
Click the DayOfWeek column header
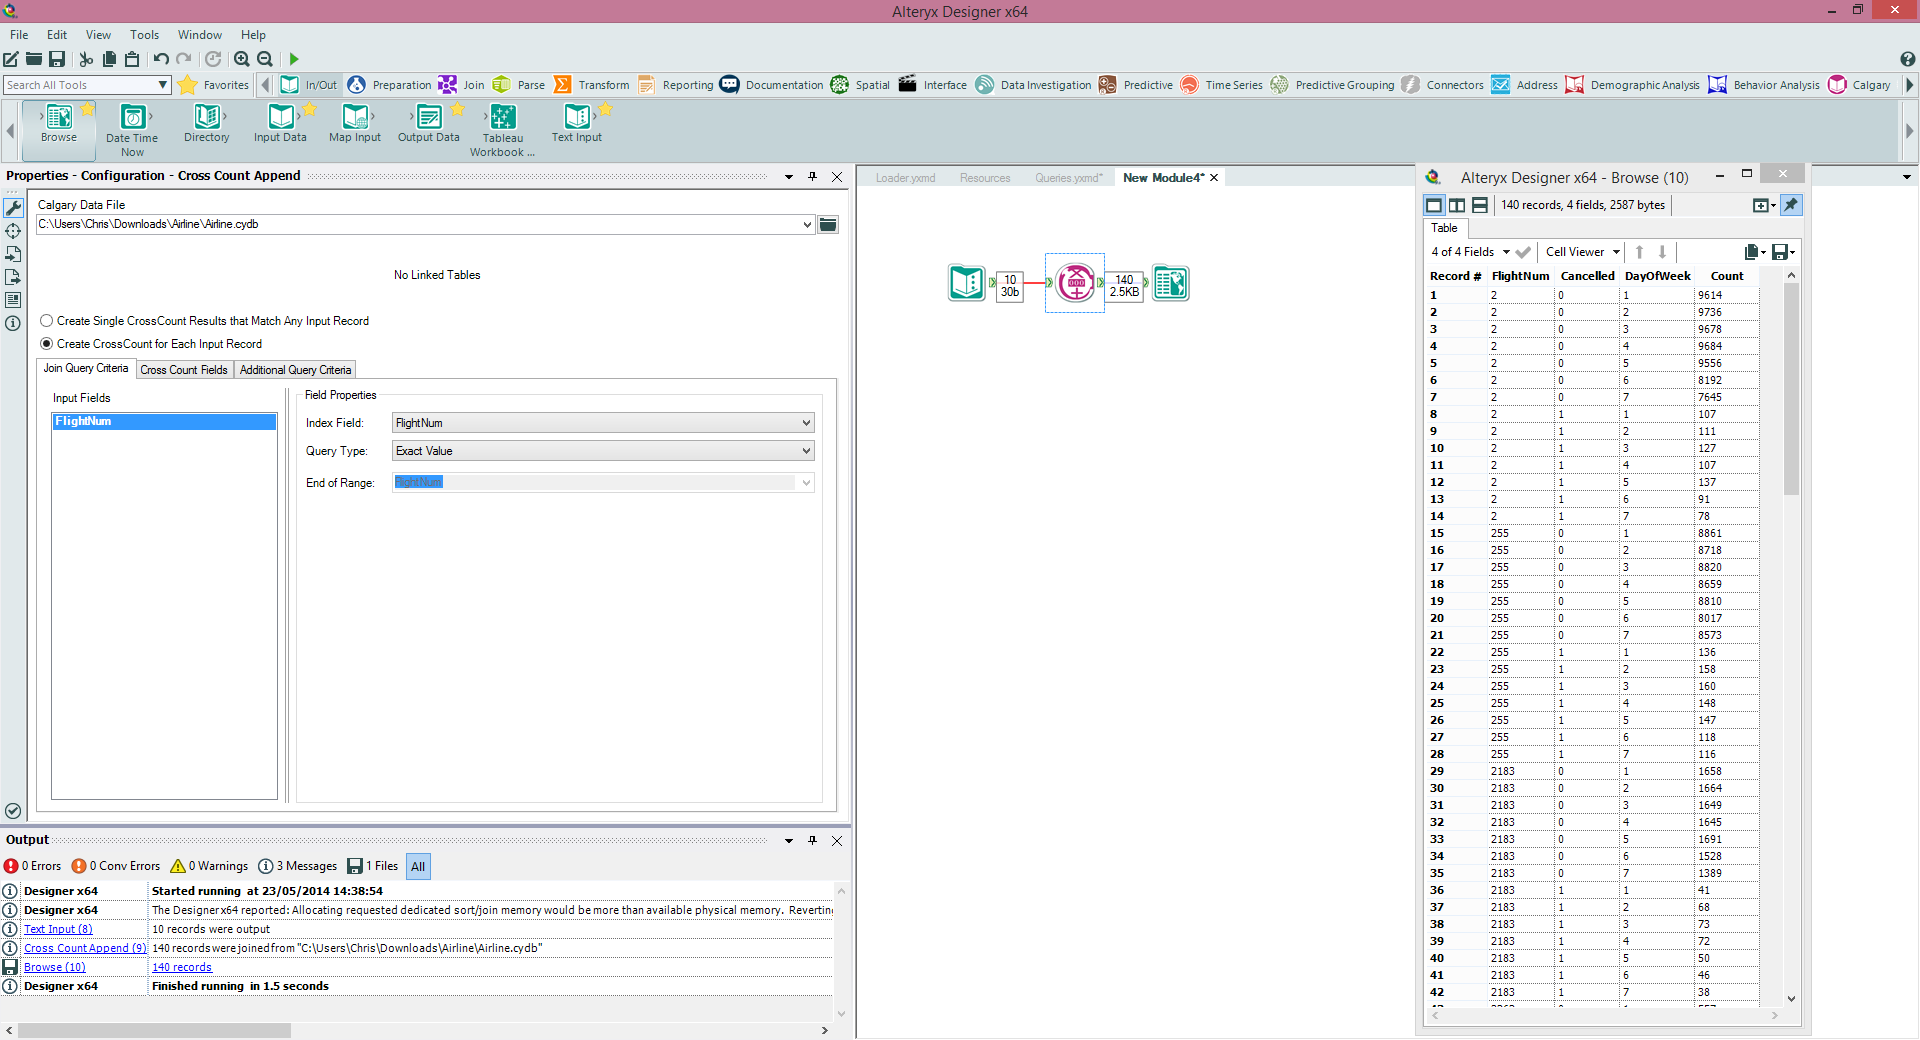[x=1657, y=276]
